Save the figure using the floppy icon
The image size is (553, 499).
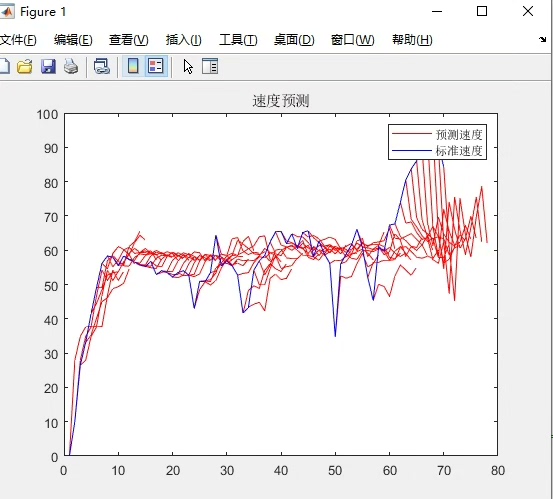tap(48, 66)
